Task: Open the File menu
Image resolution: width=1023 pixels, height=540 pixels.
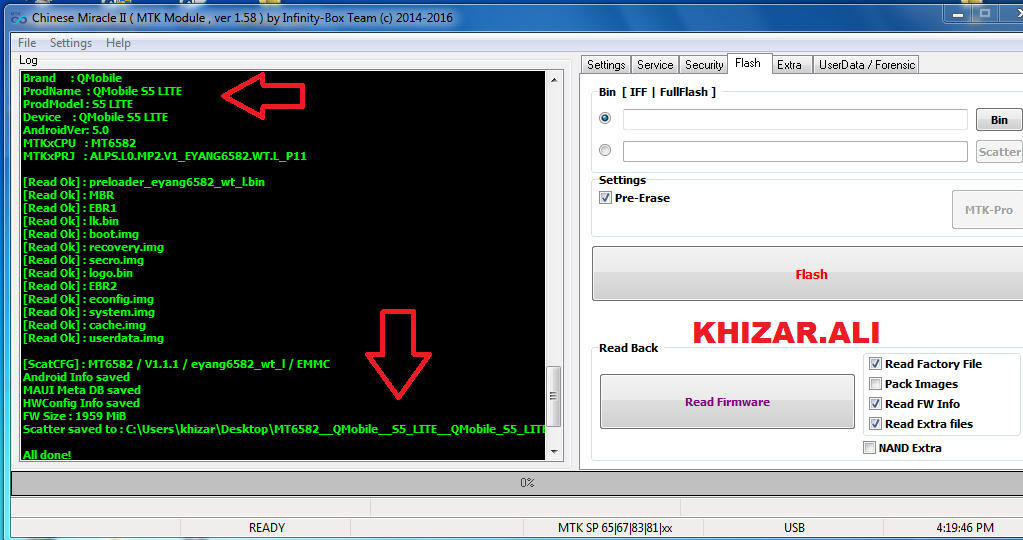Action: click(x=27, y=43)
